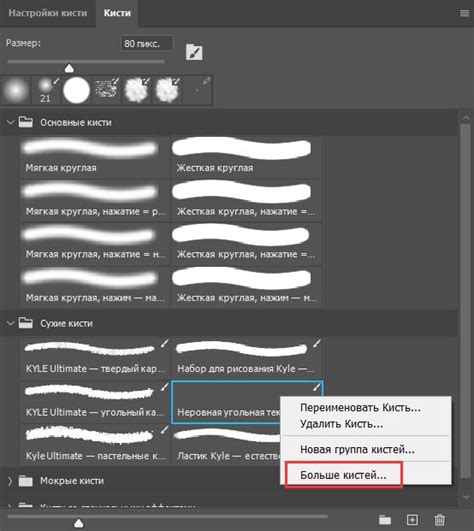This screenshot has height=531, width=474.
Task: Choose the scatter texture recent brush preset
Action: coord(107,90)
